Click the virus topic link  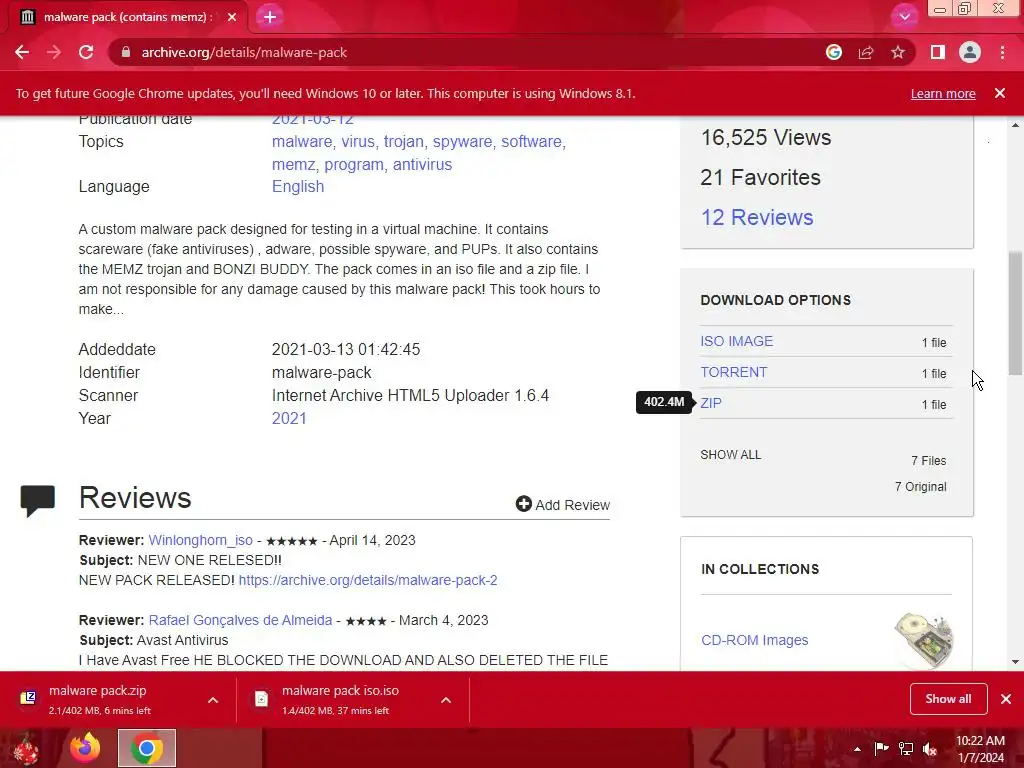358,142
